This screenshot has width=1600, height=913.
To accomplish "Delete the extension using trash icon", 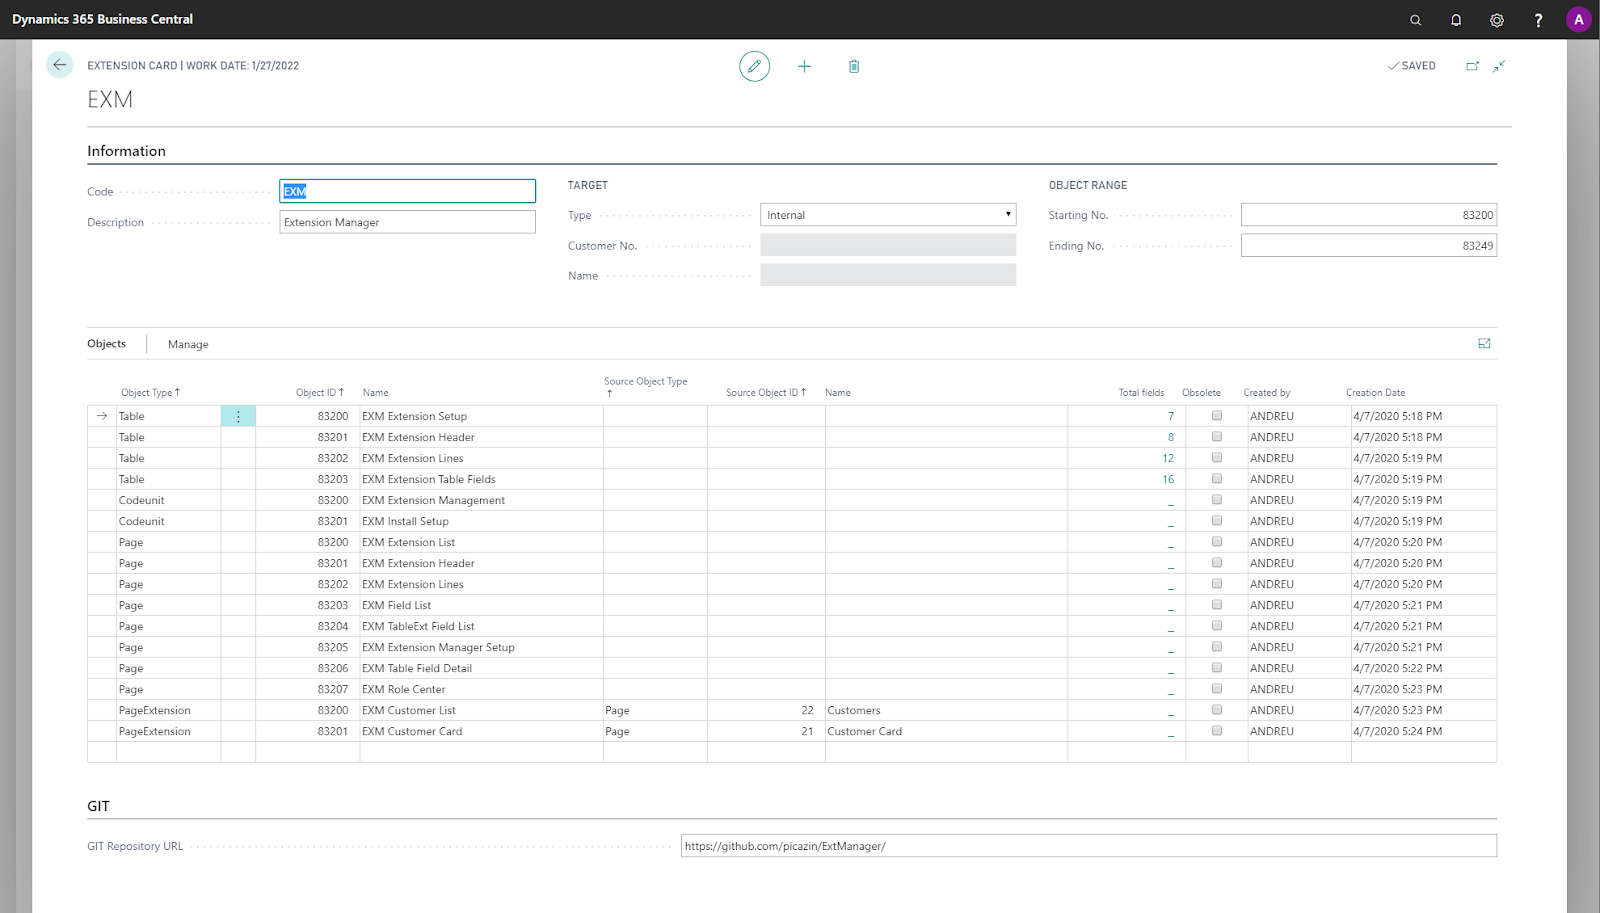I will click(x=854, y=66).
